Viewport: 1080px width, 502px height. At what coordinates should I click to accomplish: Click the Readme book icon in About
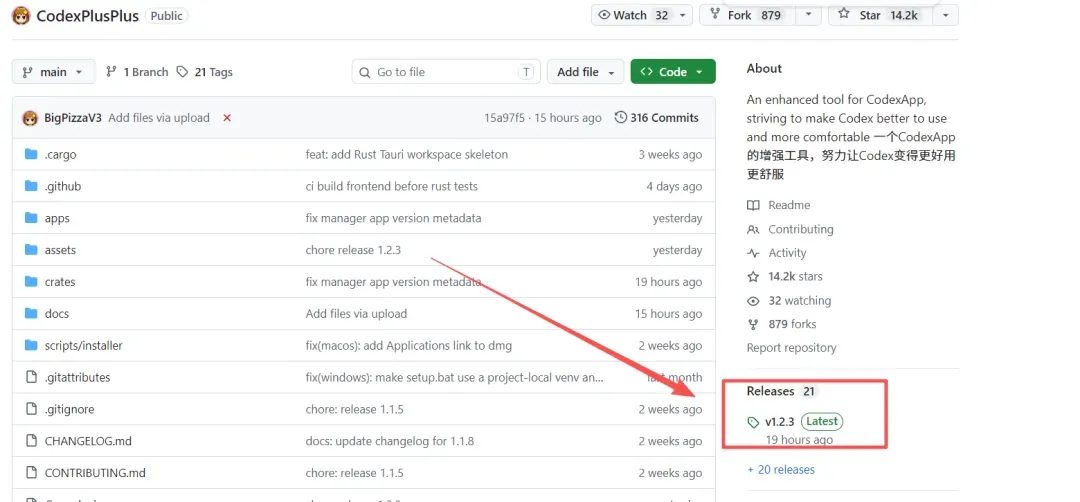pos(754,205)
